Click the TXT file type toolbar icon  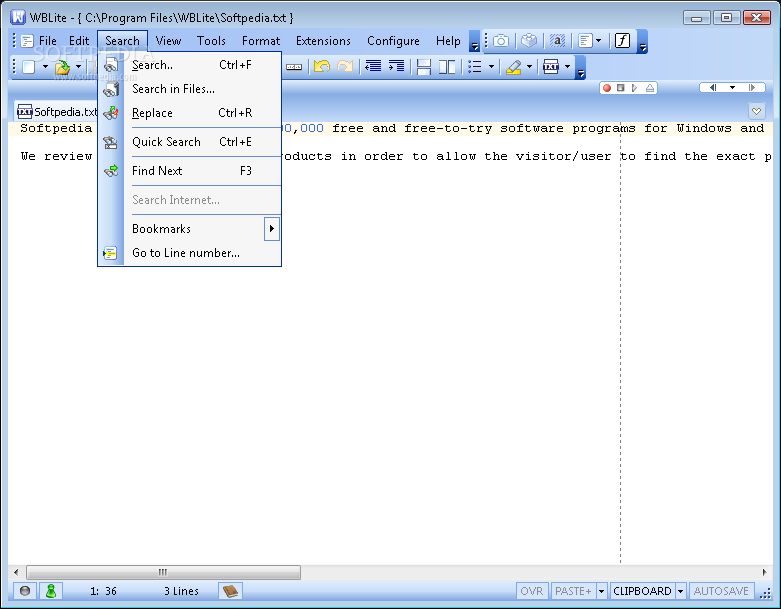point(551,67)
